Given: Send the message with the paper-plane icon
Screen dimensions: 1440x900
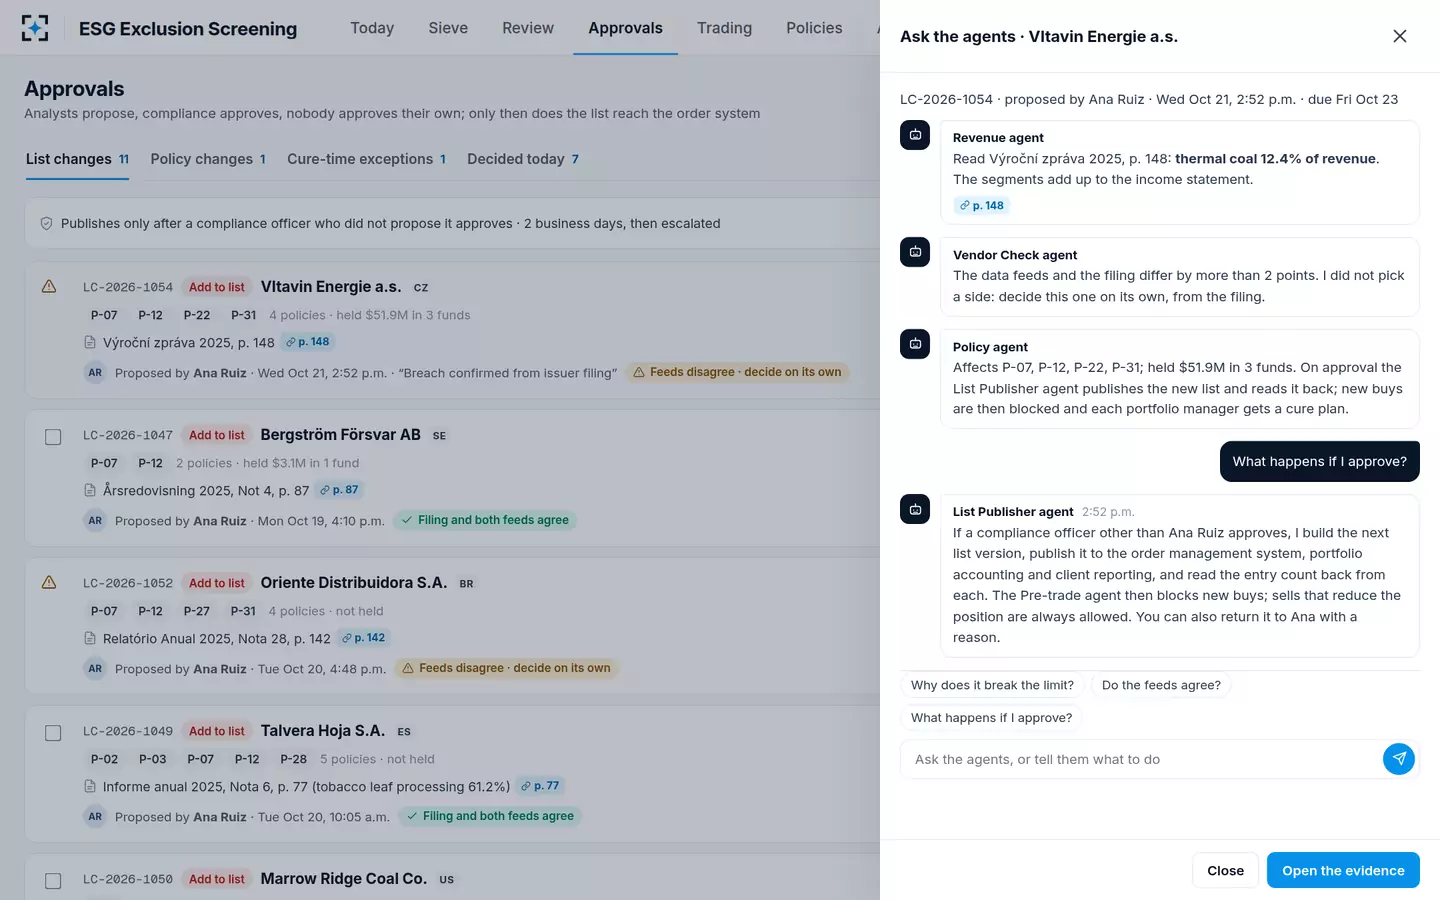Looking at the screenshot, I should point(1399,759).
